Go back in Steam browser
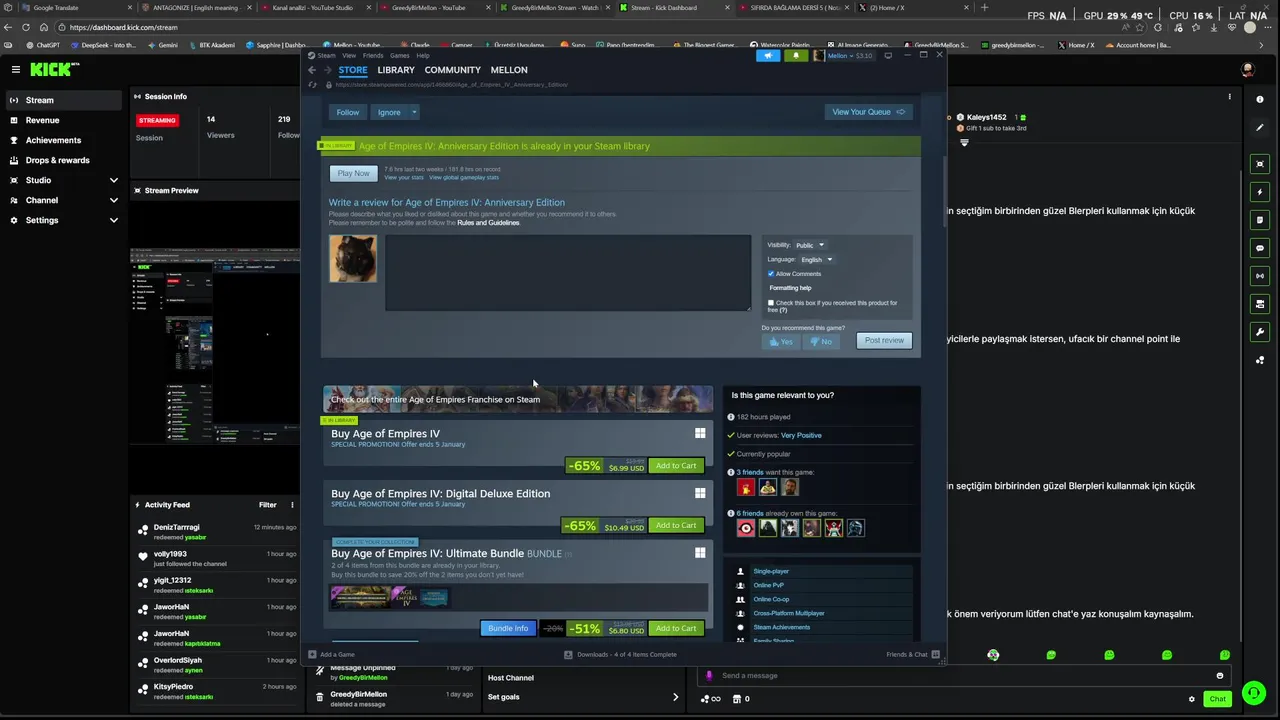This screenshot has height=720, width=1280. [312, 70]
